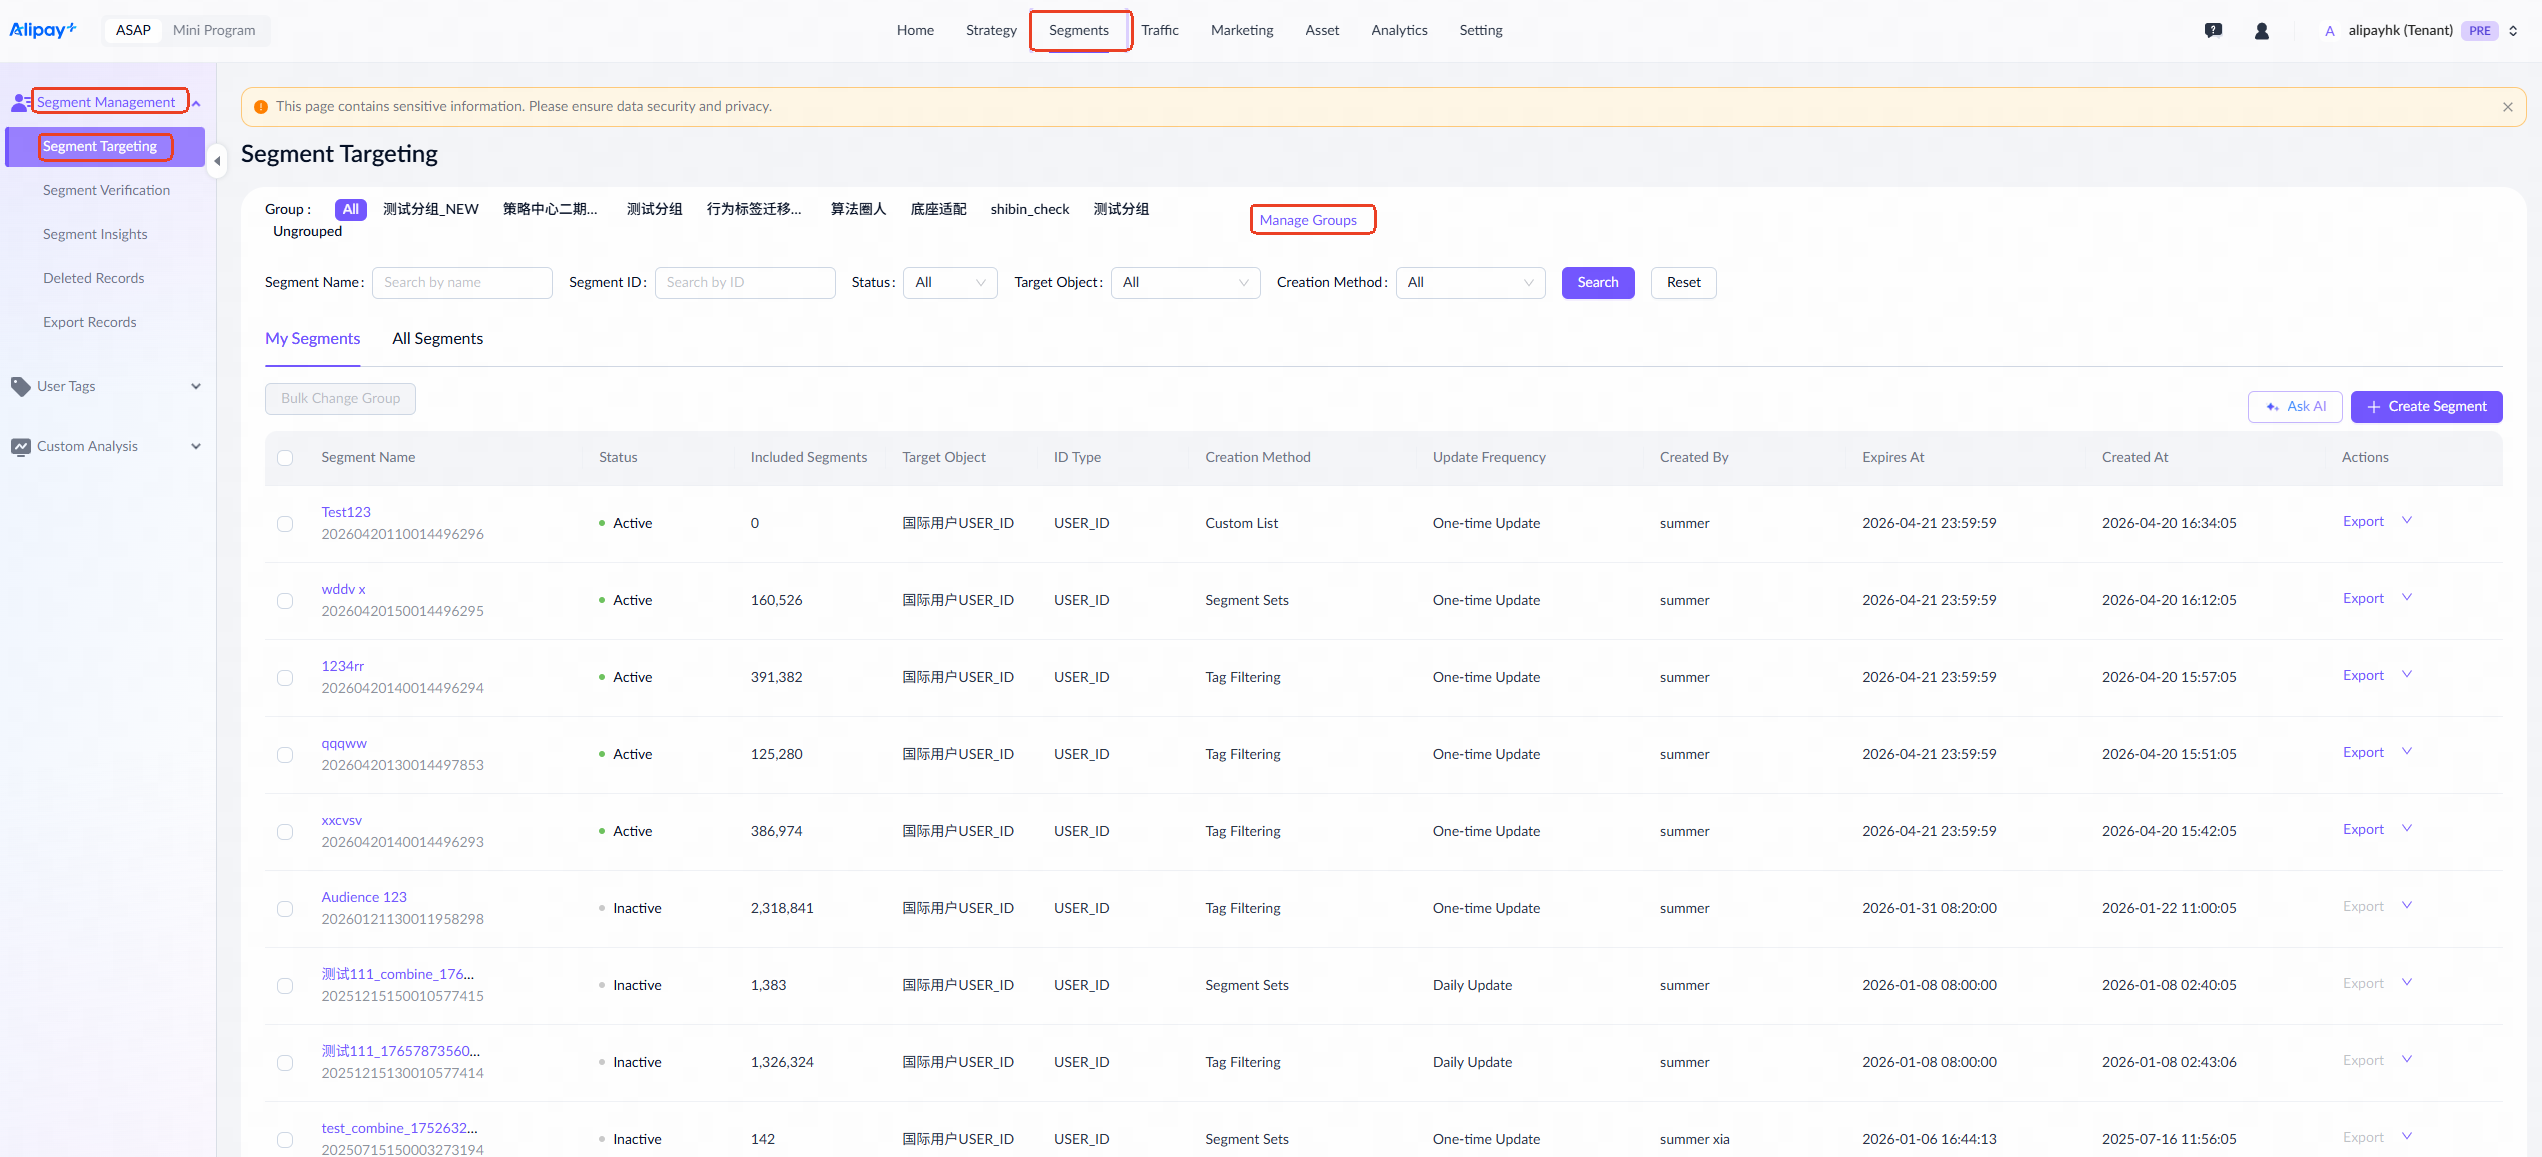This screenshot has width=2542, height=1157.
Task: Check the select-all header checkbox
Action: (285, 458)
